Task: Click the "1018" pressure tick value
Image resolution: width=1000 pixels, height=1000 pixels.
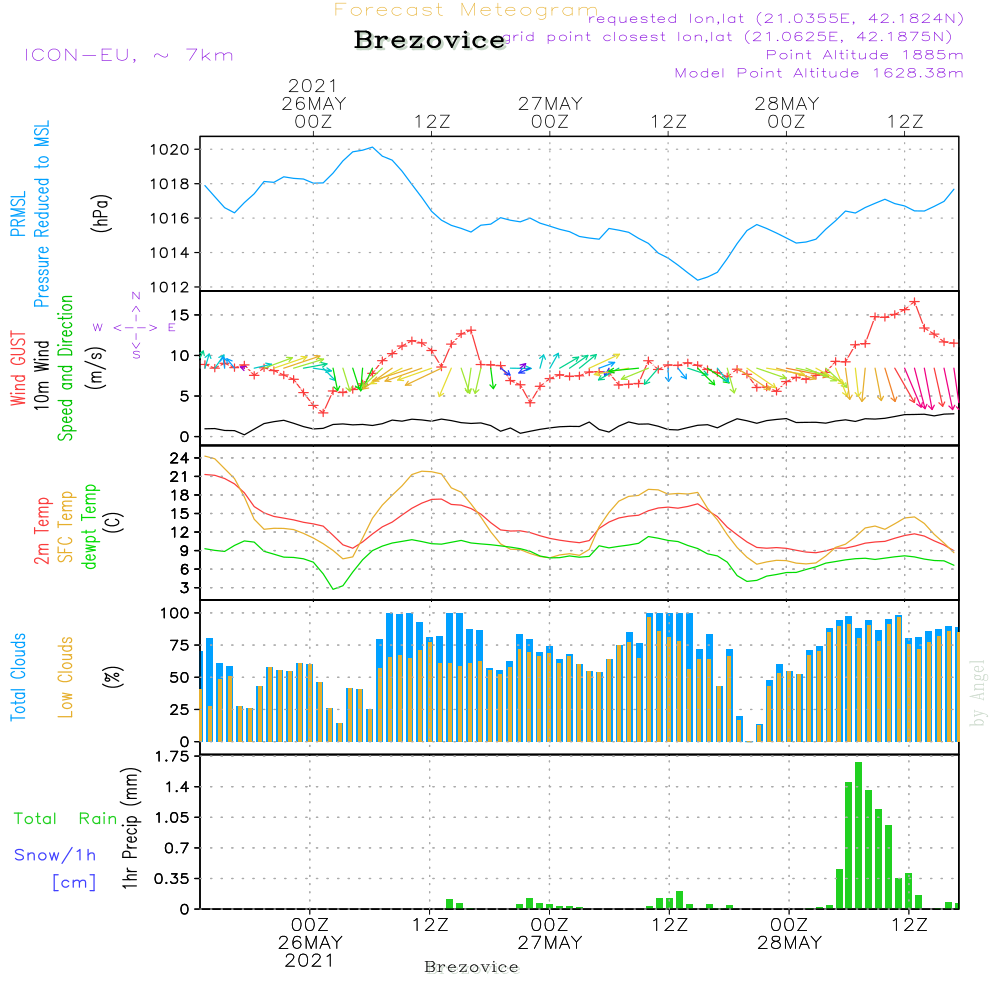Action: (x=170, y=184)
